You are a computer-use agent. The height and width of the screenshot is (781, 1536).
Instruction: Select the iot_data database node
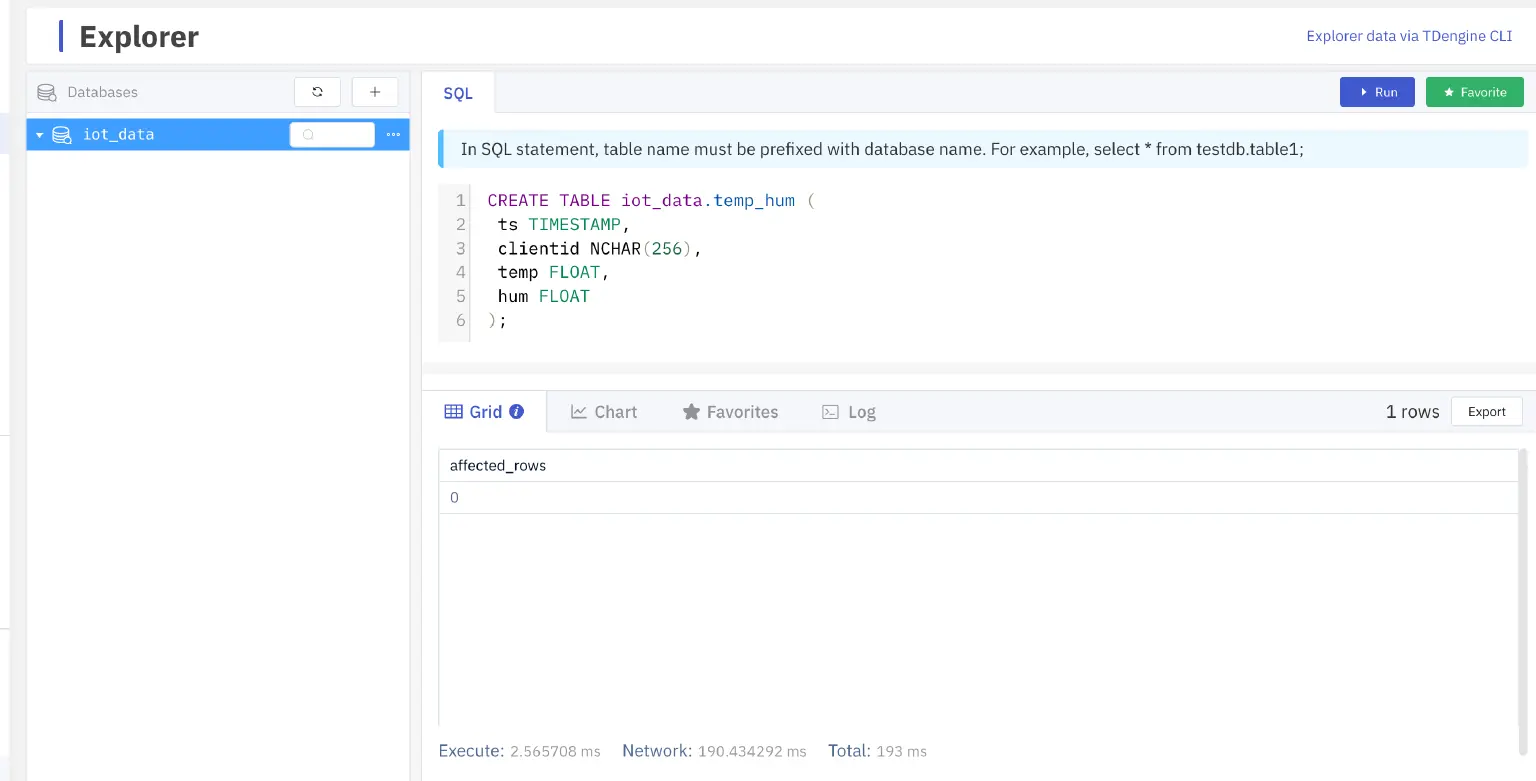[x=118, y=135]
